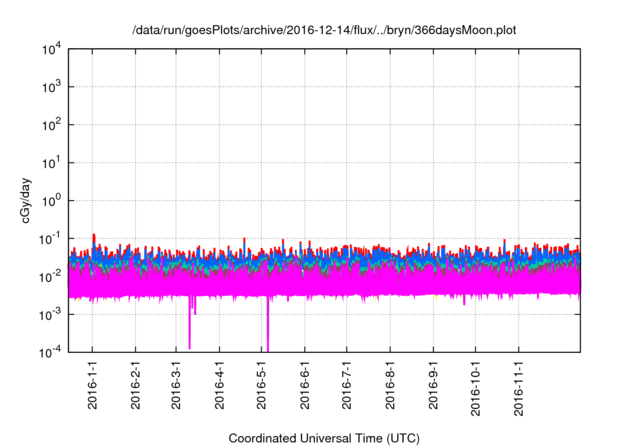
Task: Select the 2016-3-1 date tick label
Action: [x=177, y=387]
